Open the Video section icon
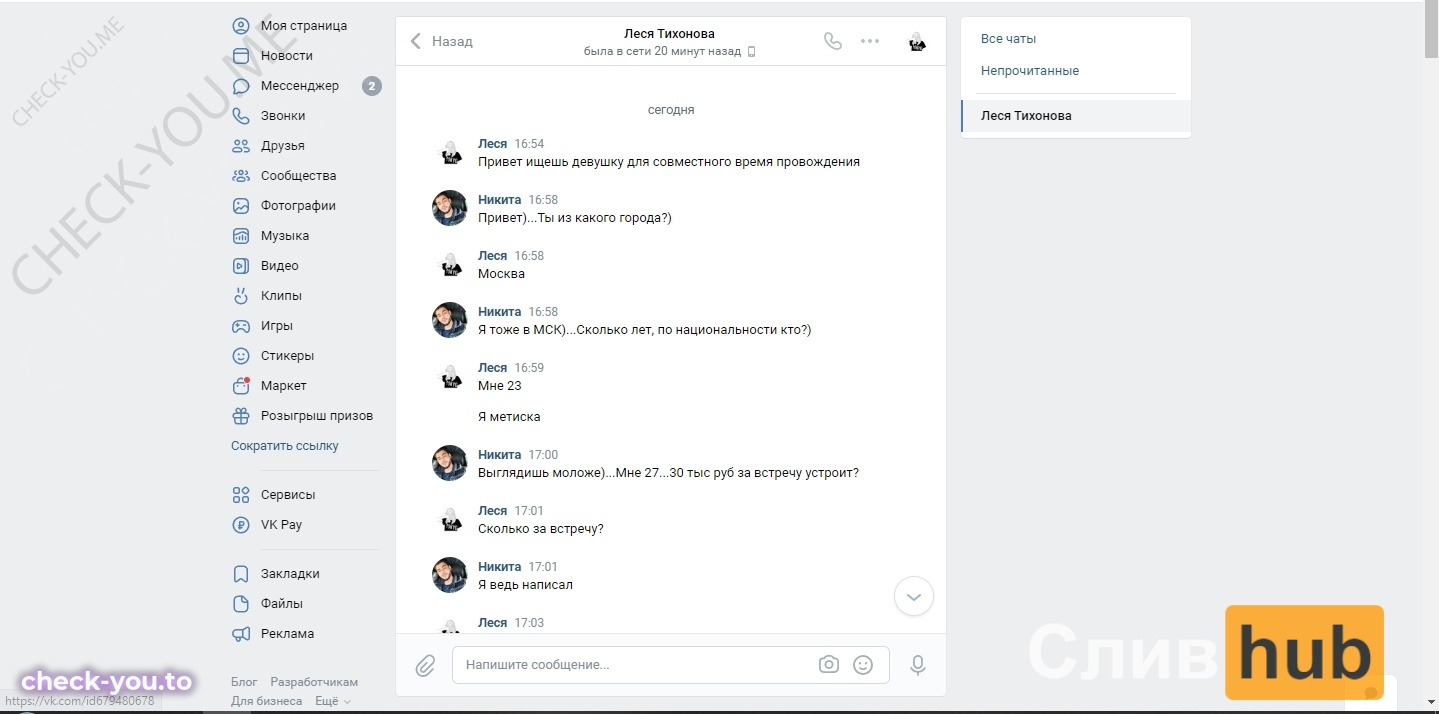 [241, 266]
